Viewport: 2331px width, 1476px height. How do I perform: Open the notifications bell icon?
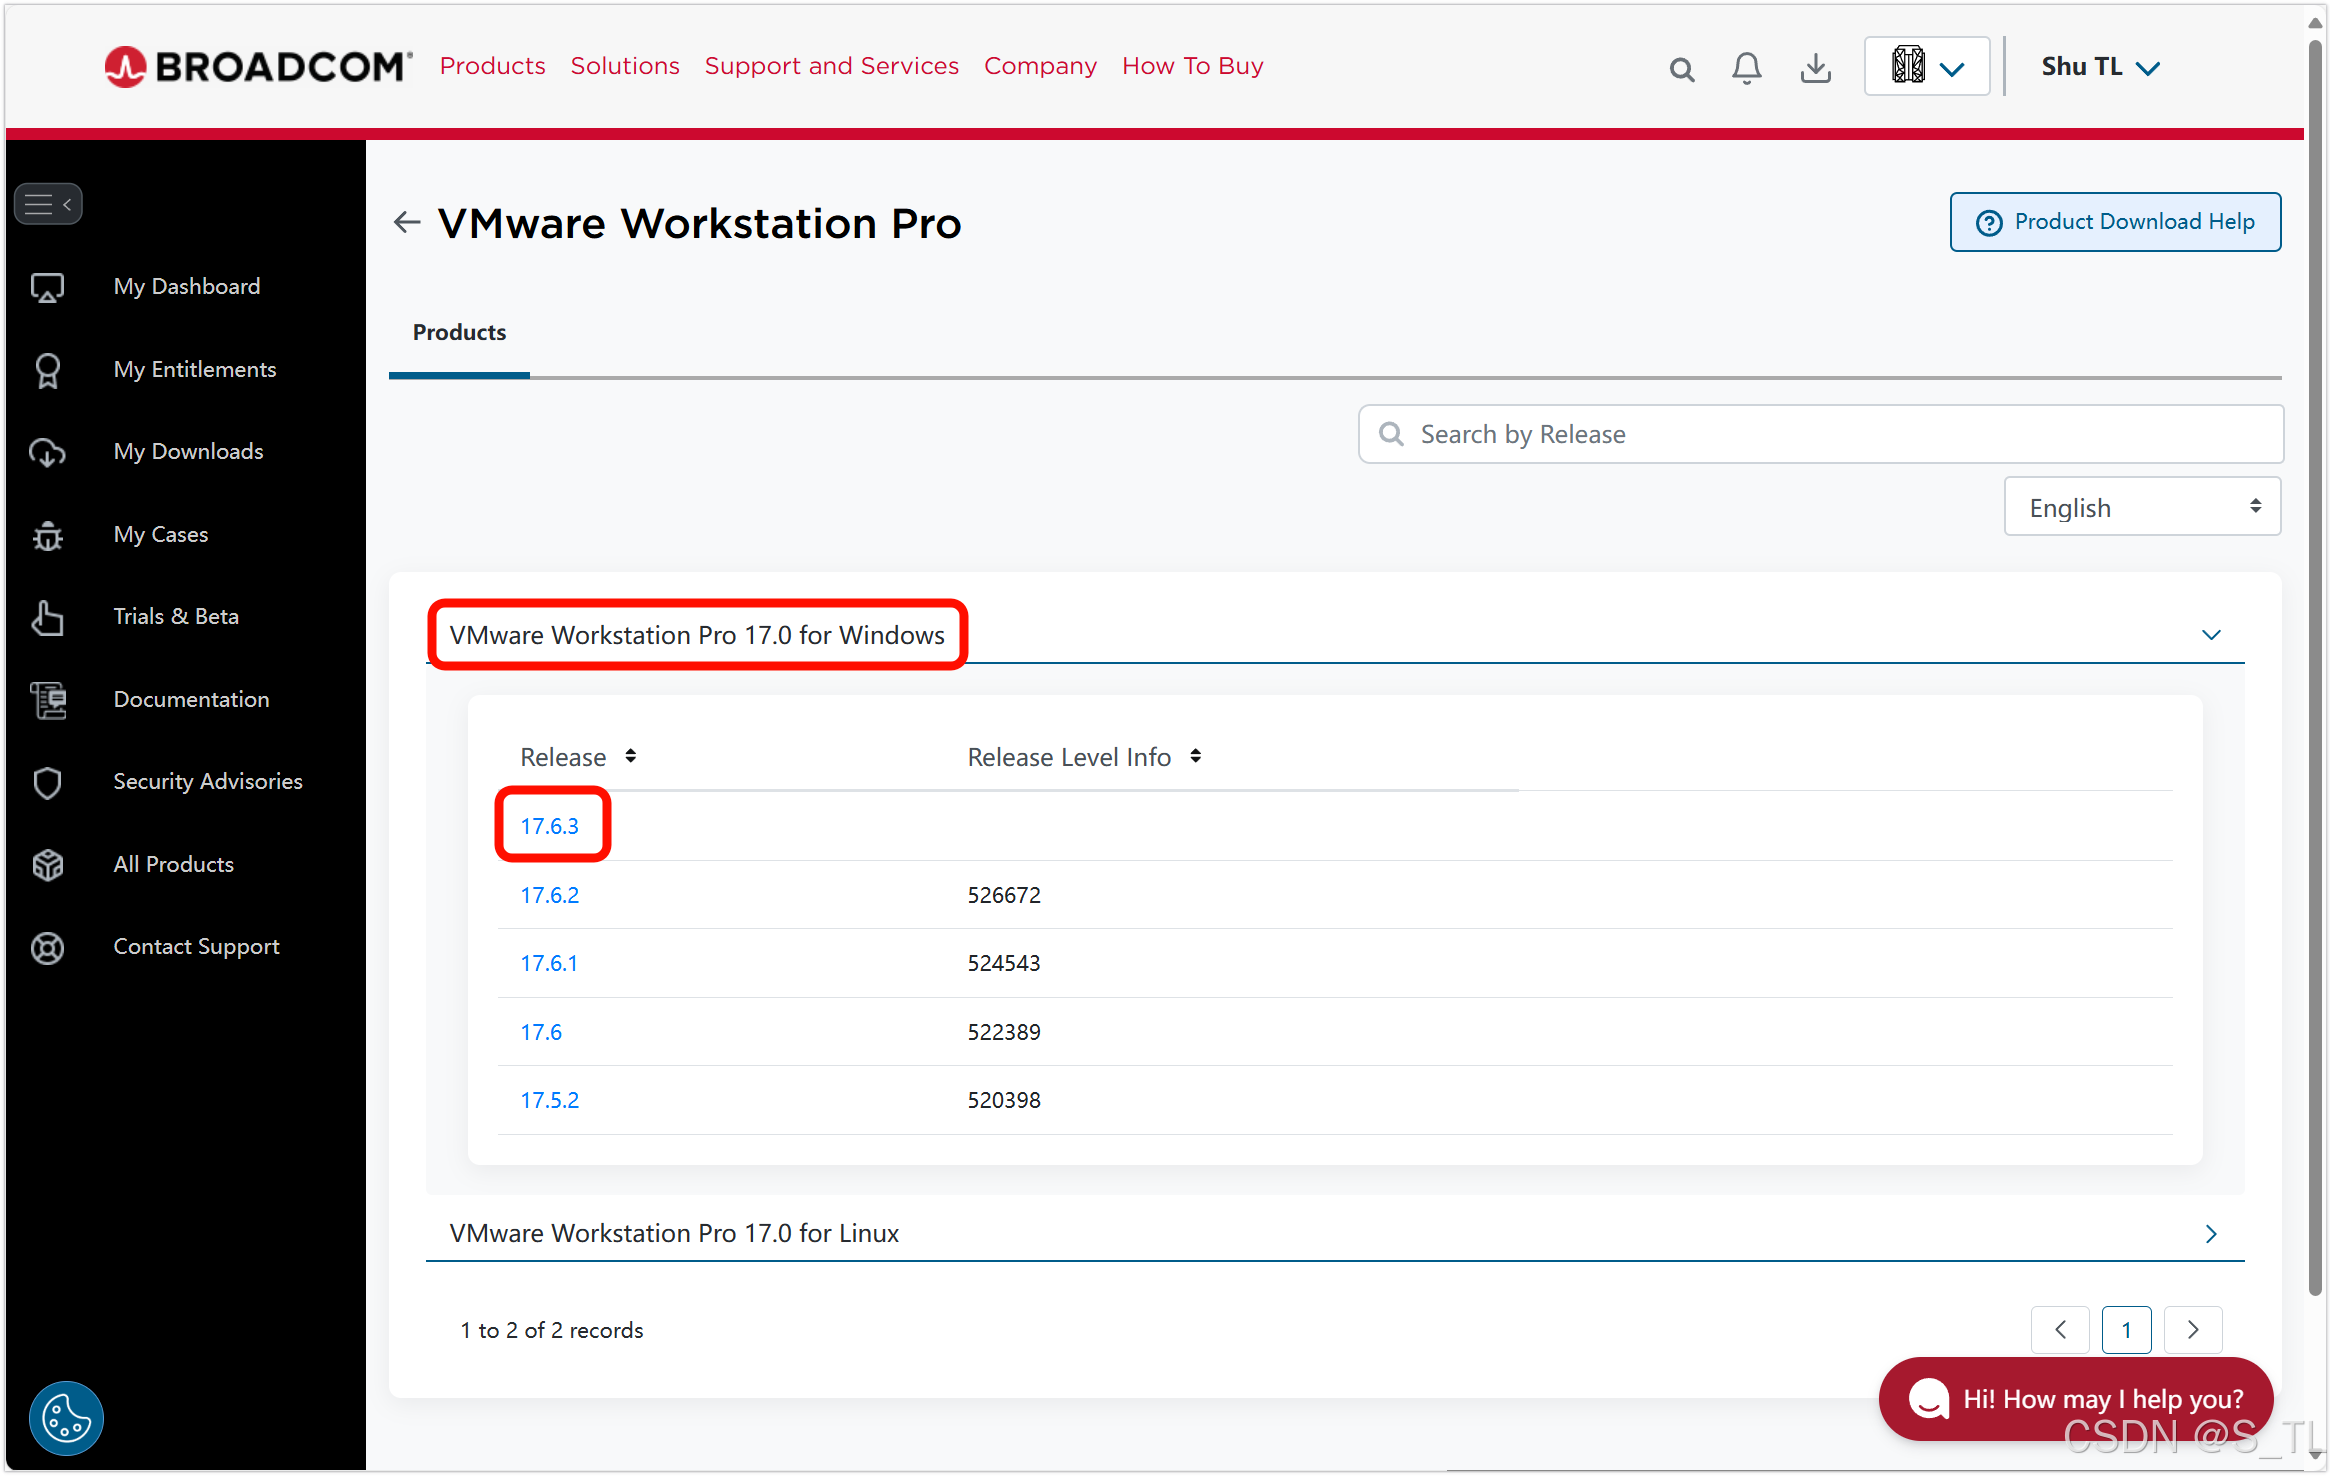point(1746,68)
